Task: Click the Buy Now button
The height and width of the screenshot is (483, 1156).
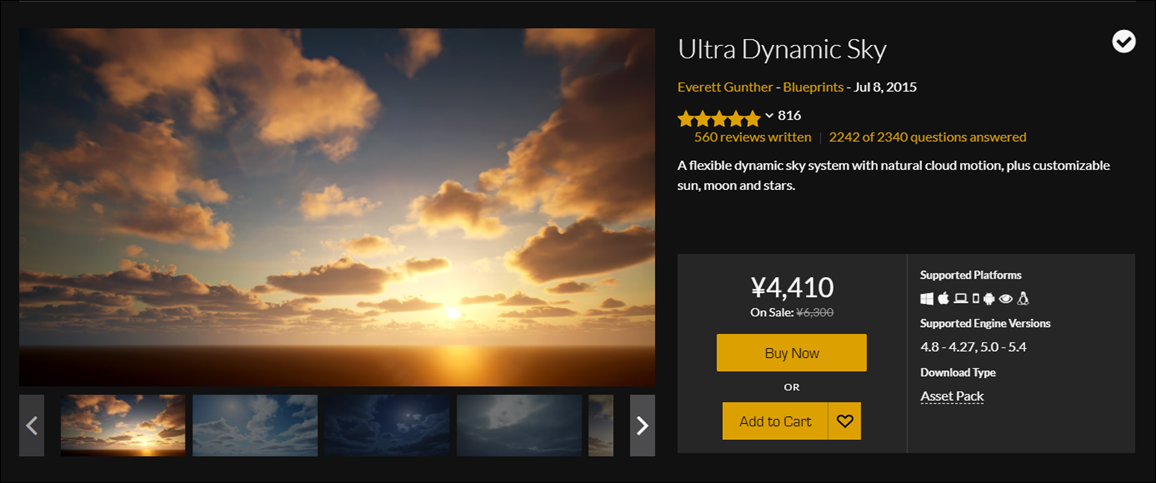Action: 792,352
